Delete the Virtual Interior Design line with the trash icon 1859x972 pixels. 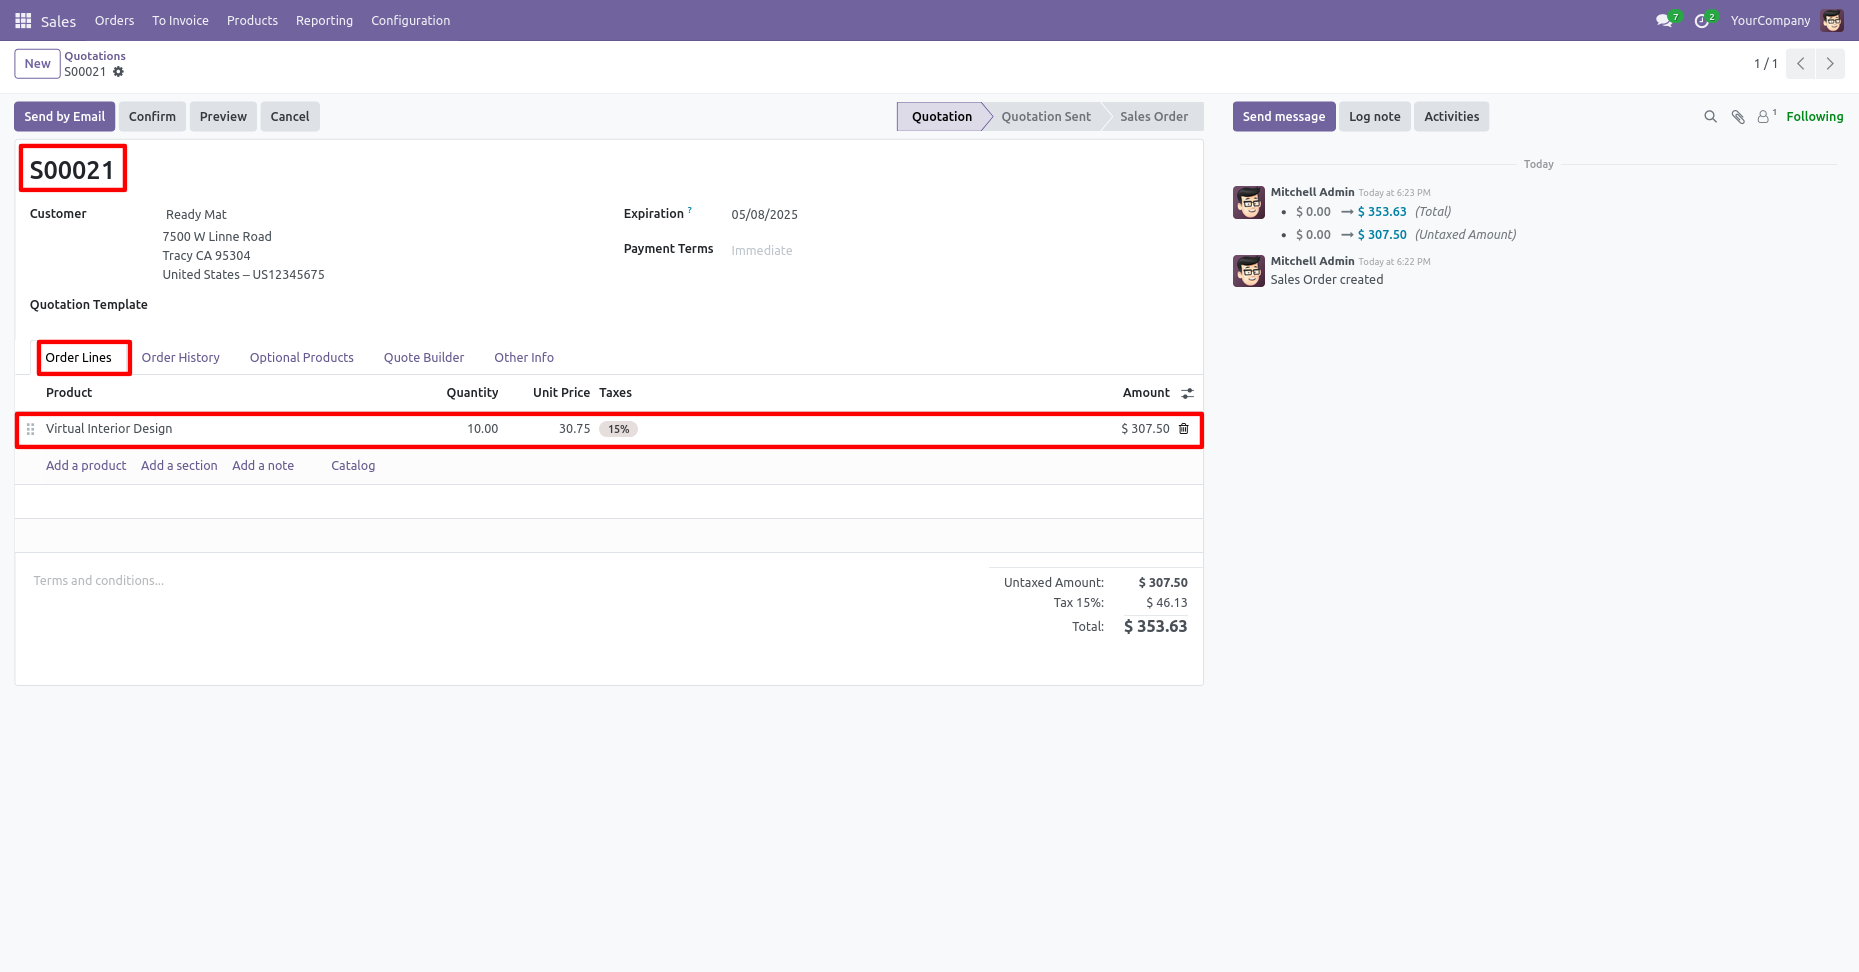pyautogui.click(x=1184, y=429)
